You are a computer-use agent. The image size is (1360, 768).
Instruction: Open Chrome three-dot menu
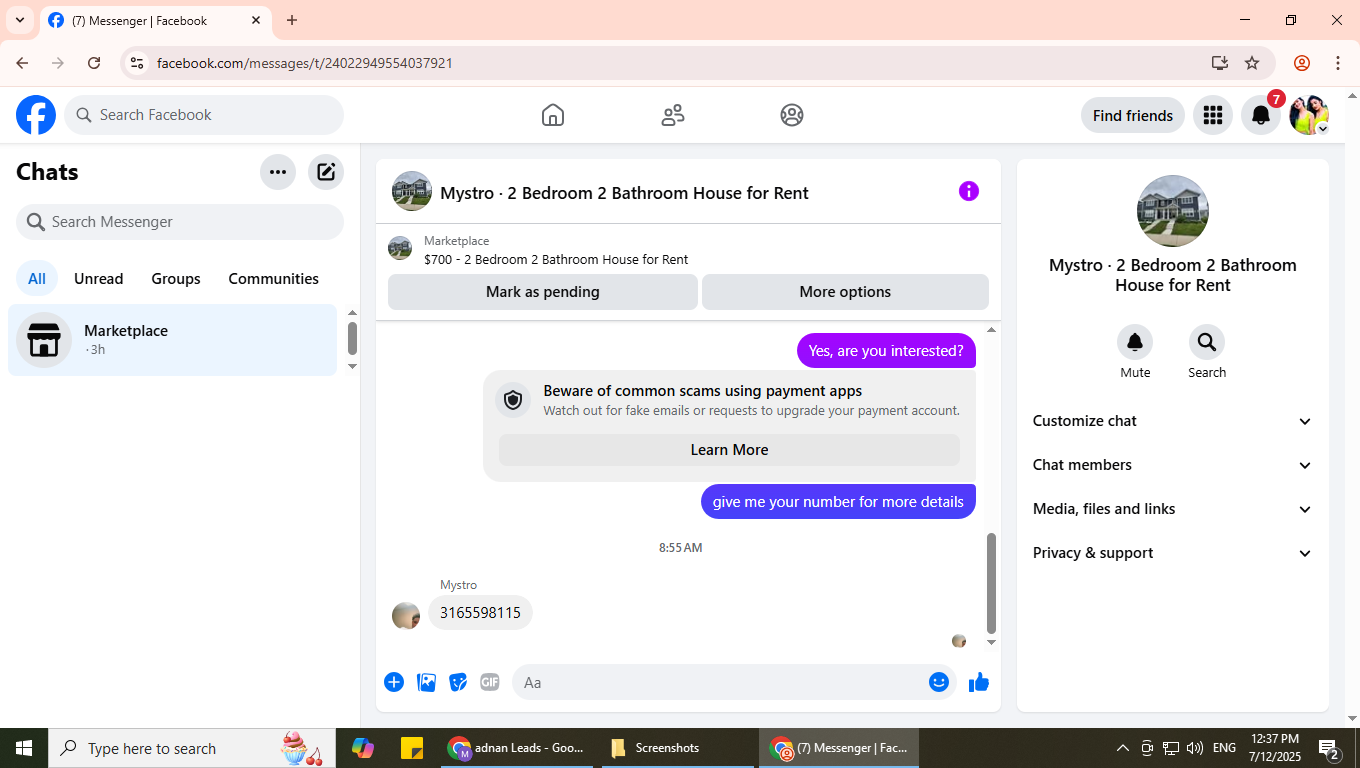[x=1338, y=63]
